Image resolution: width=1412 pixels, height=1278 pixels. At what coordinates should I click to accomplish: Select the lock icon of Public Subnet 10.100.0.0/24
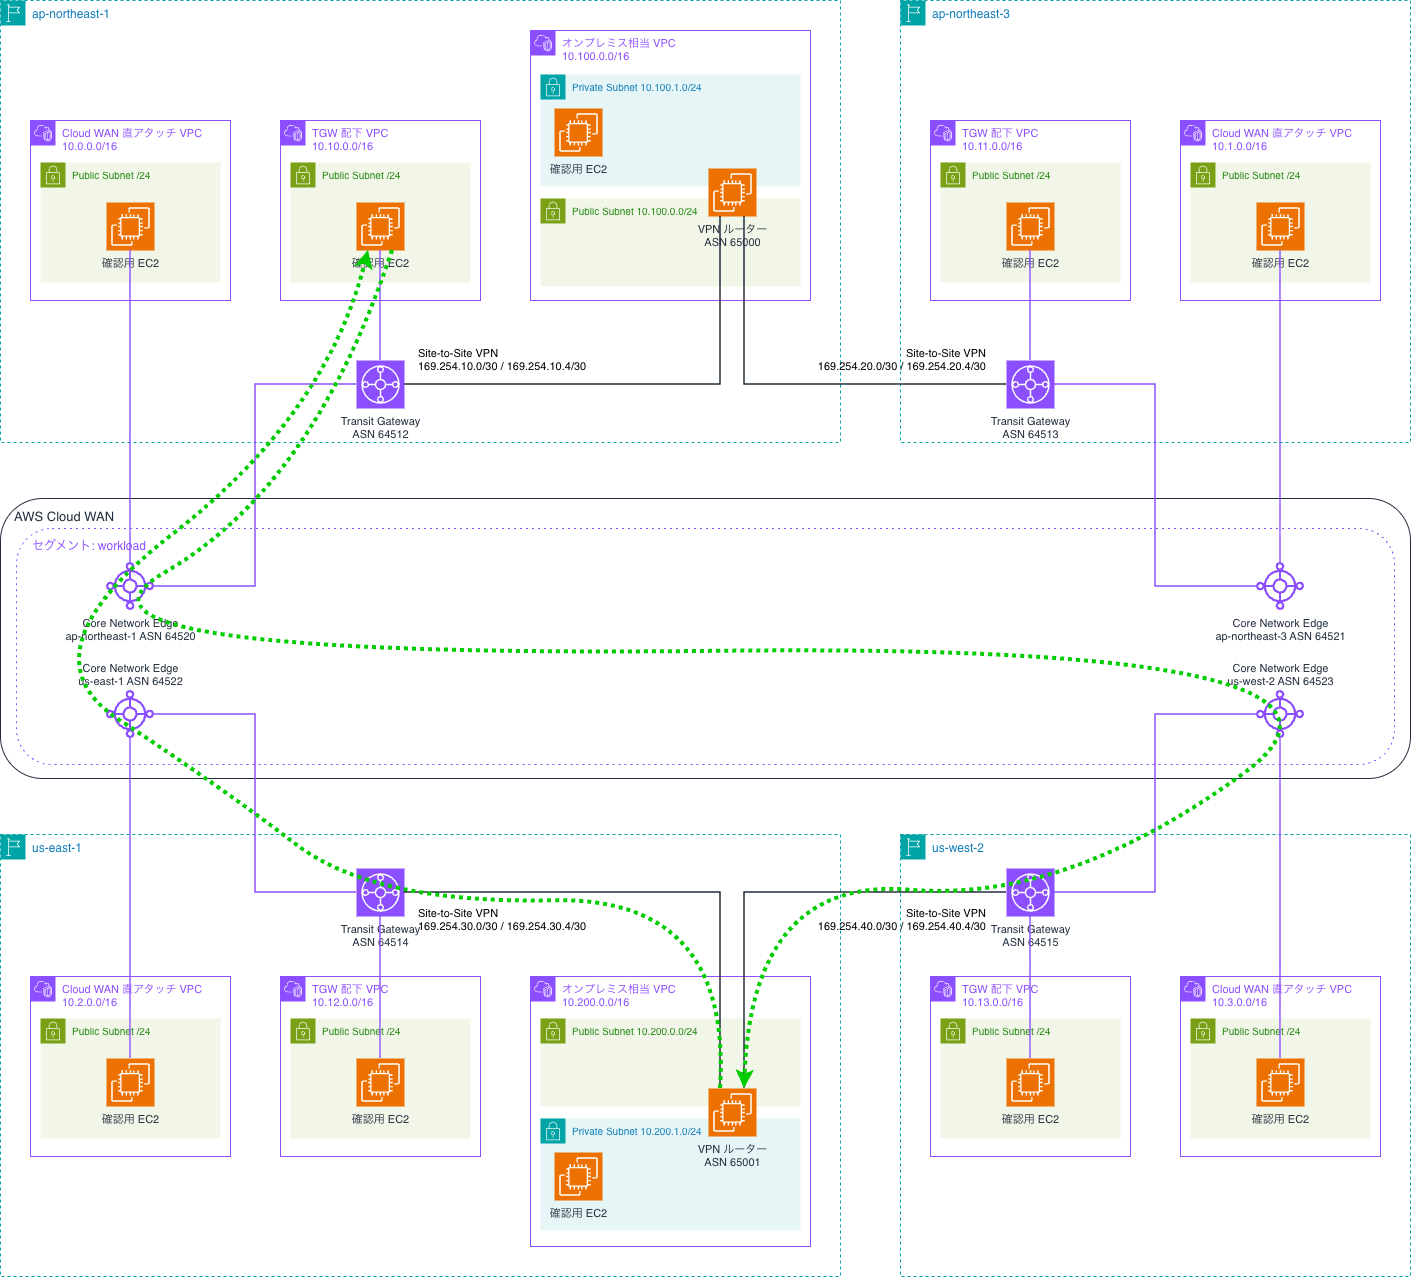[x=553, y=211]
